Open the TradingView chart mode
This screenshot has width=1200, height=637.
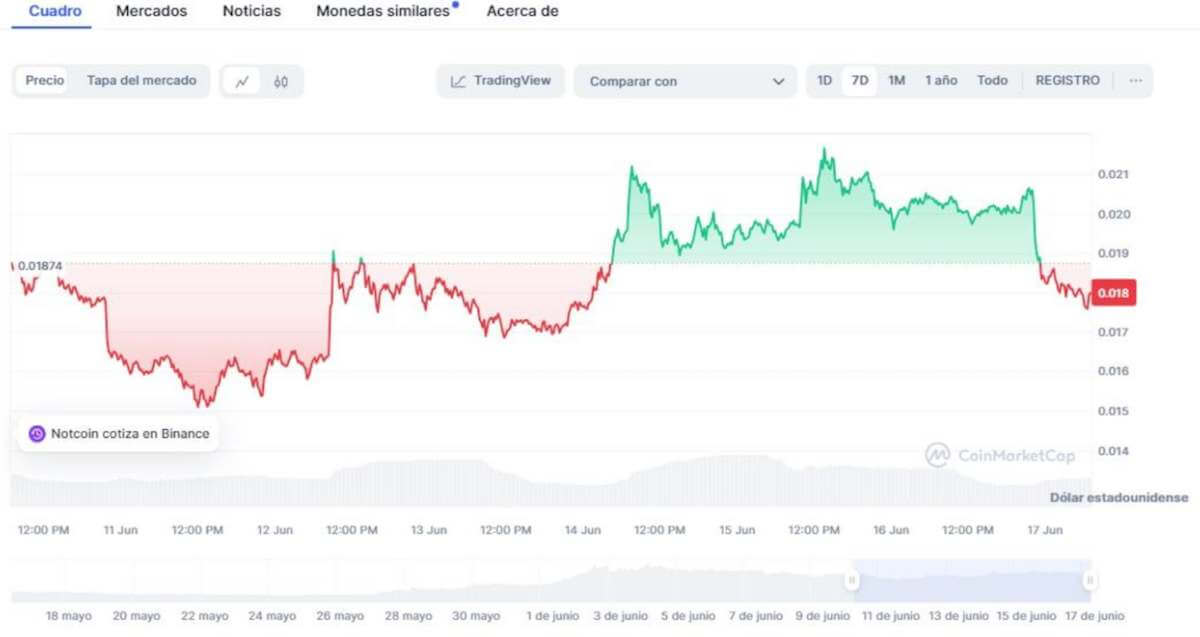(498, 80)
